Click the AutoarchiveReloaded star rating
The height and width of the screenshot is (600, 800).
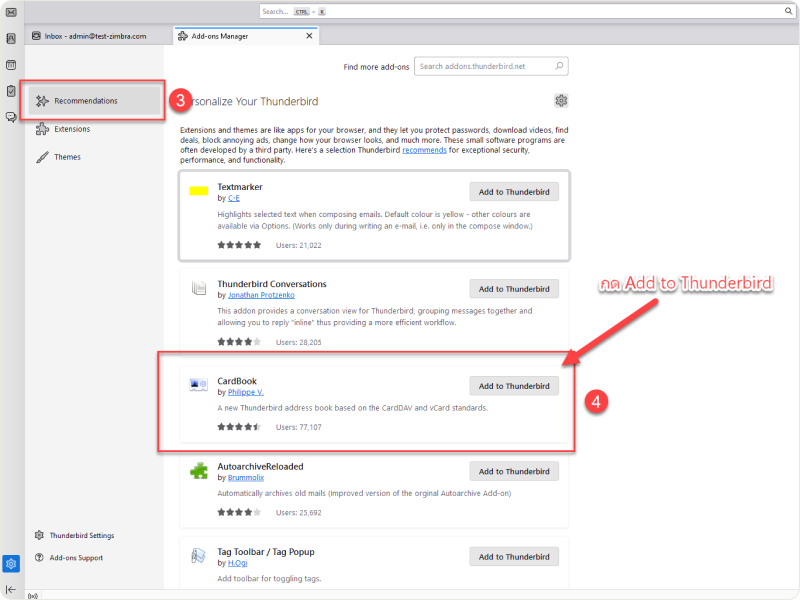[x=239, y=513]
